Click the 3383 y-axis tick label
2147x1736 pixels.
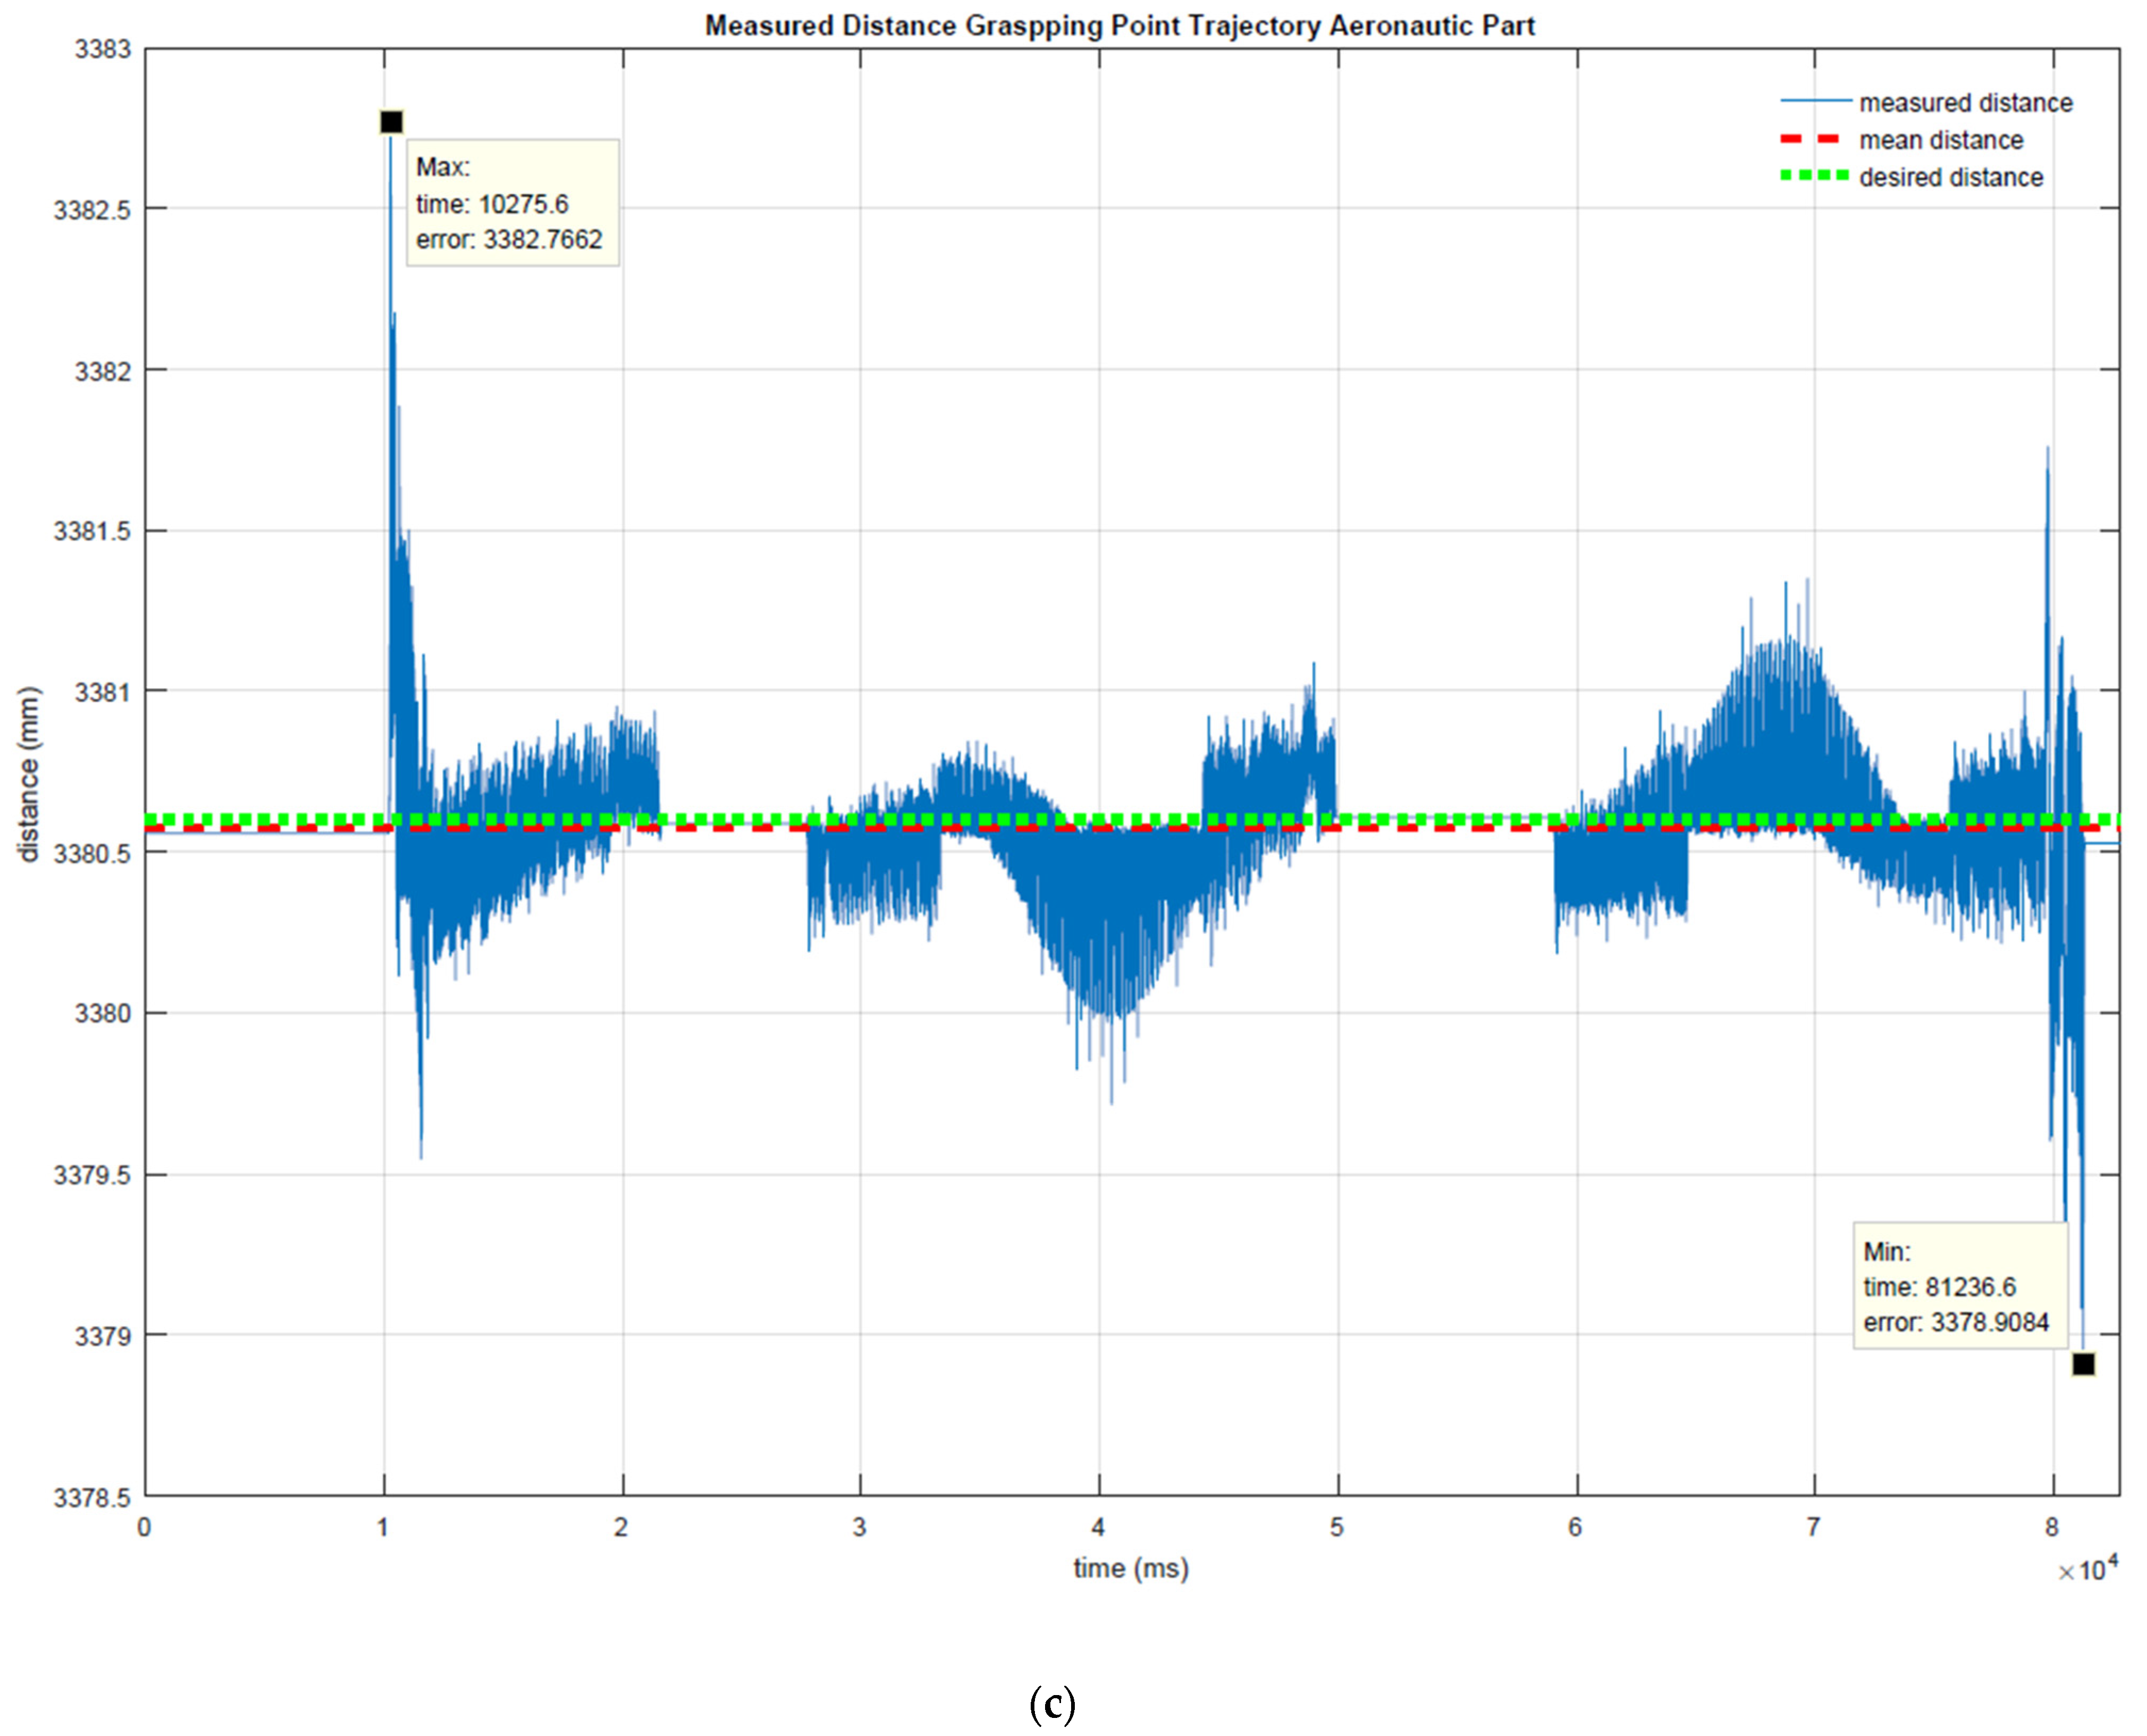click(103, 49)
